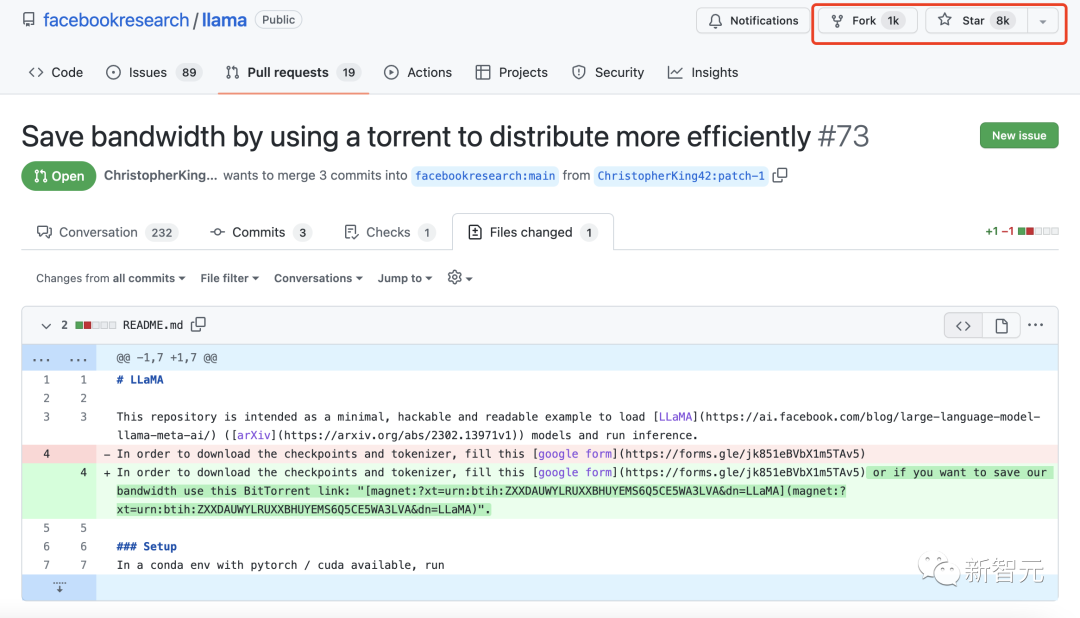Open the Security tab
This screenshot has height=618, width=1080.
pyautogui.click(x=608, y=72)
